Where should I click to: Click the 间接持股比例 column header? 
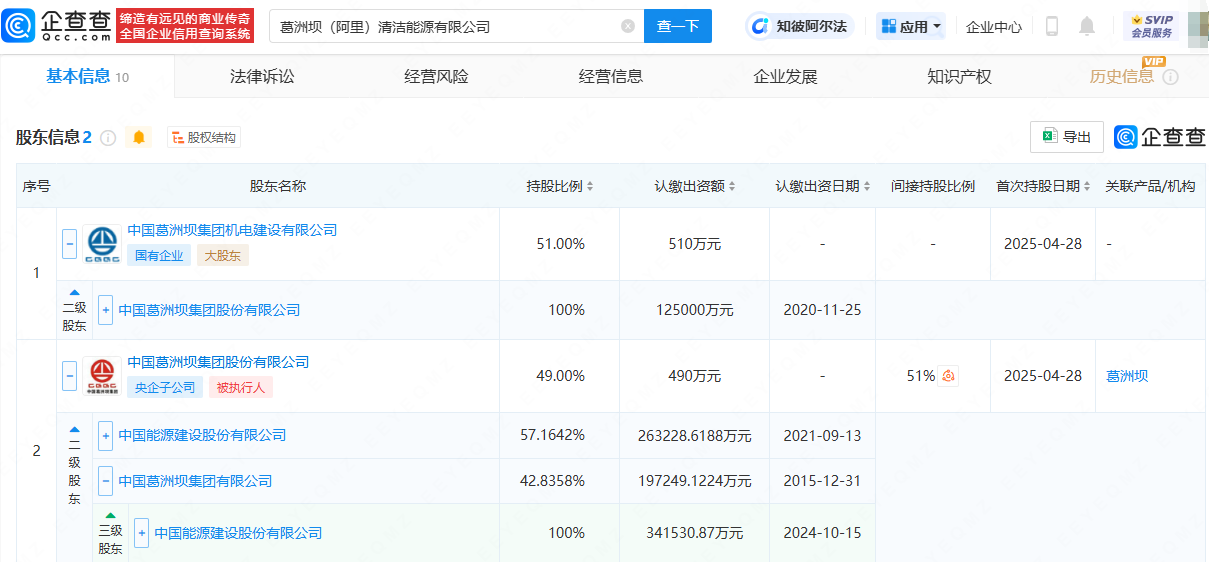point(933,186)
